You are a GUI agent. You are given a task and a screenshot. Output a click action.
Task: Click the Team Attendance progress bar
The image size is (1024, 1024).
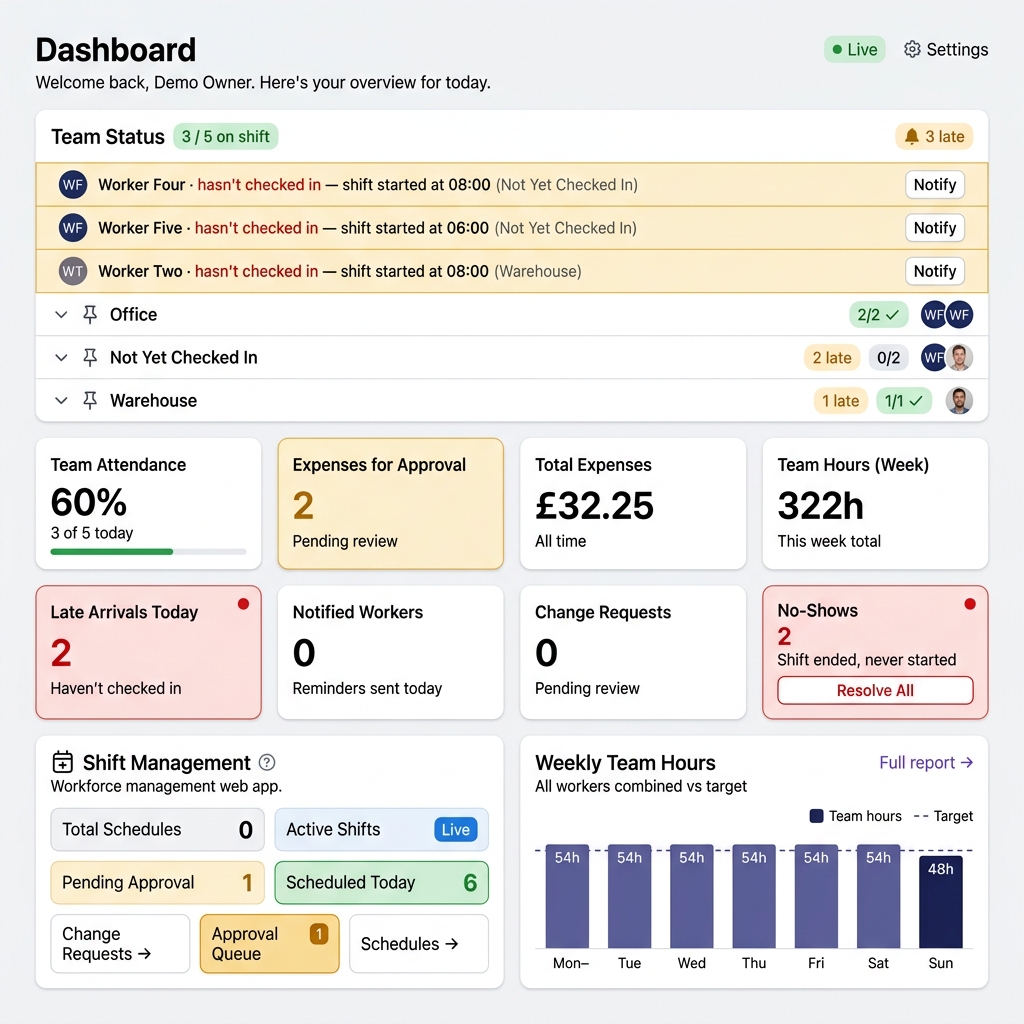147,551
